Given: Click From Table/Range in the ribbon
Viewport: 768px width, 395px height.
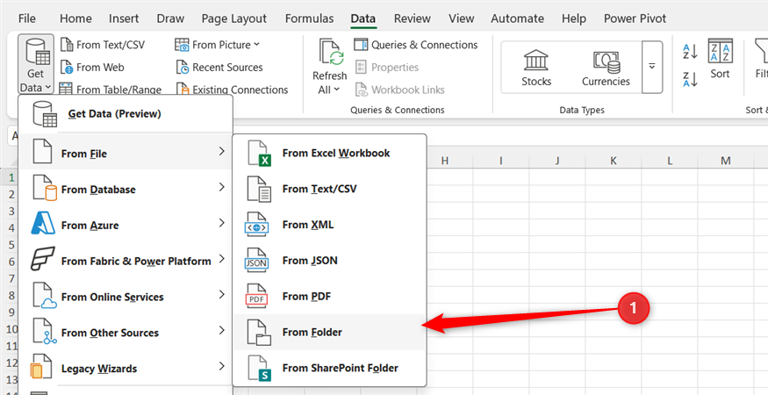Looking at the screenshot, I should pyautogui.click(x=110, y=90).
